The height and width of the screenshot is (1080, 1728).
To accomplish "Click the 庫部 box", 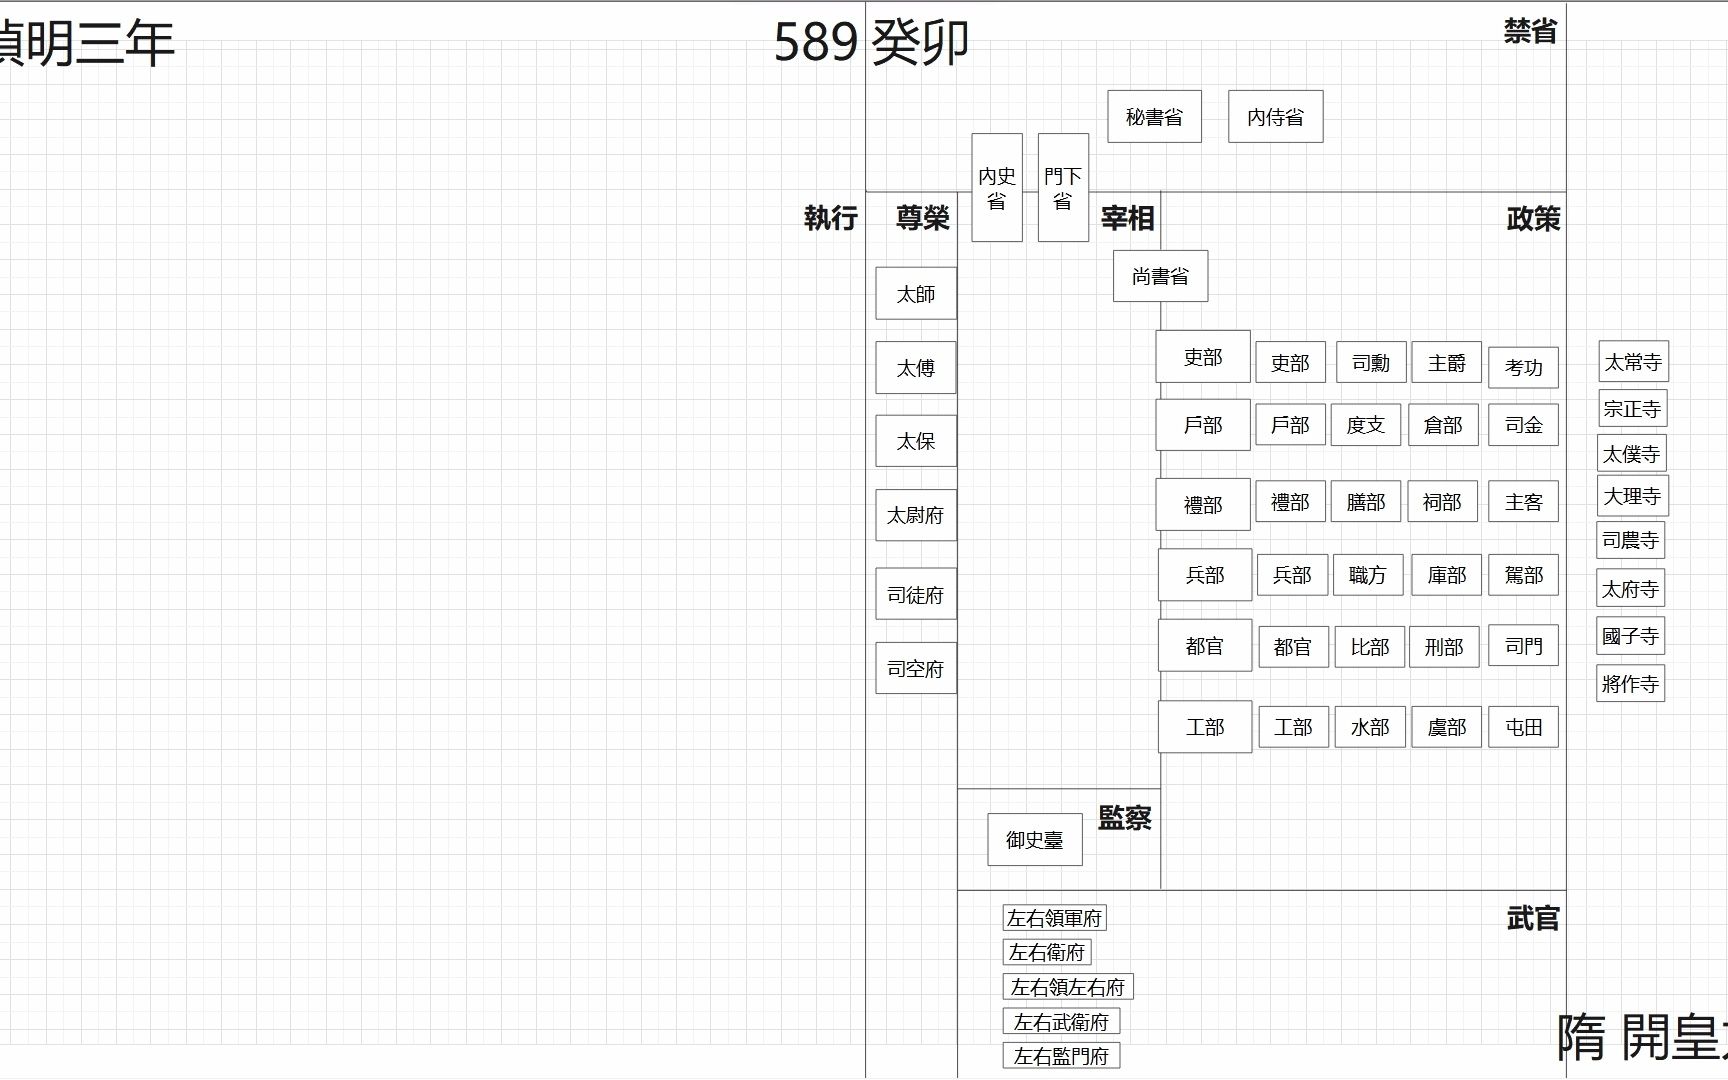I will point(1447,575).
